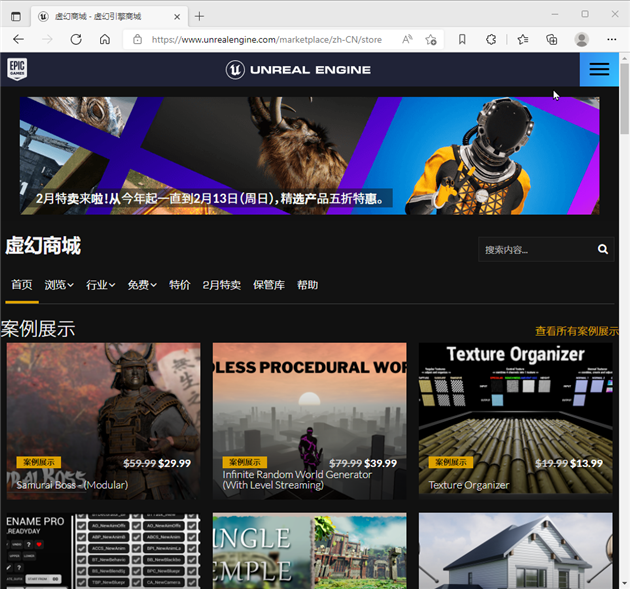The width and height of the screenshot is (630, 589).
Task: Click the site lock icon in address bar
Action: pyautogui.click(x=137, y=39)
